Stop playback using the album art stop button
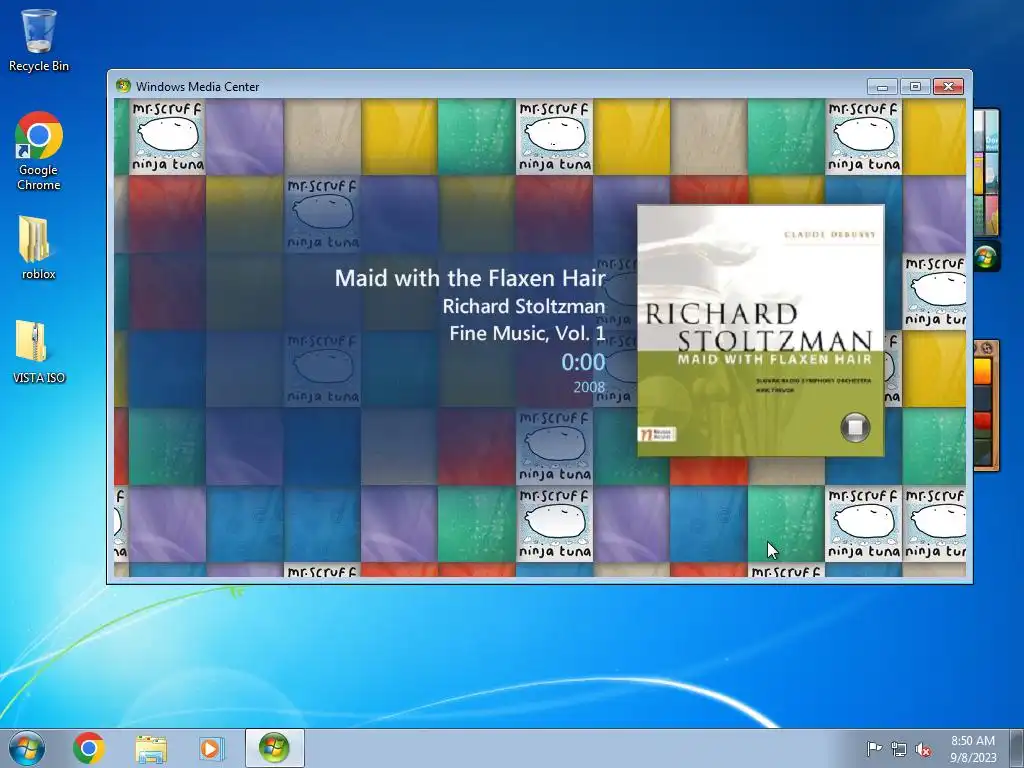Viewport: 1024px width, 768px height. tap(855, 427)
